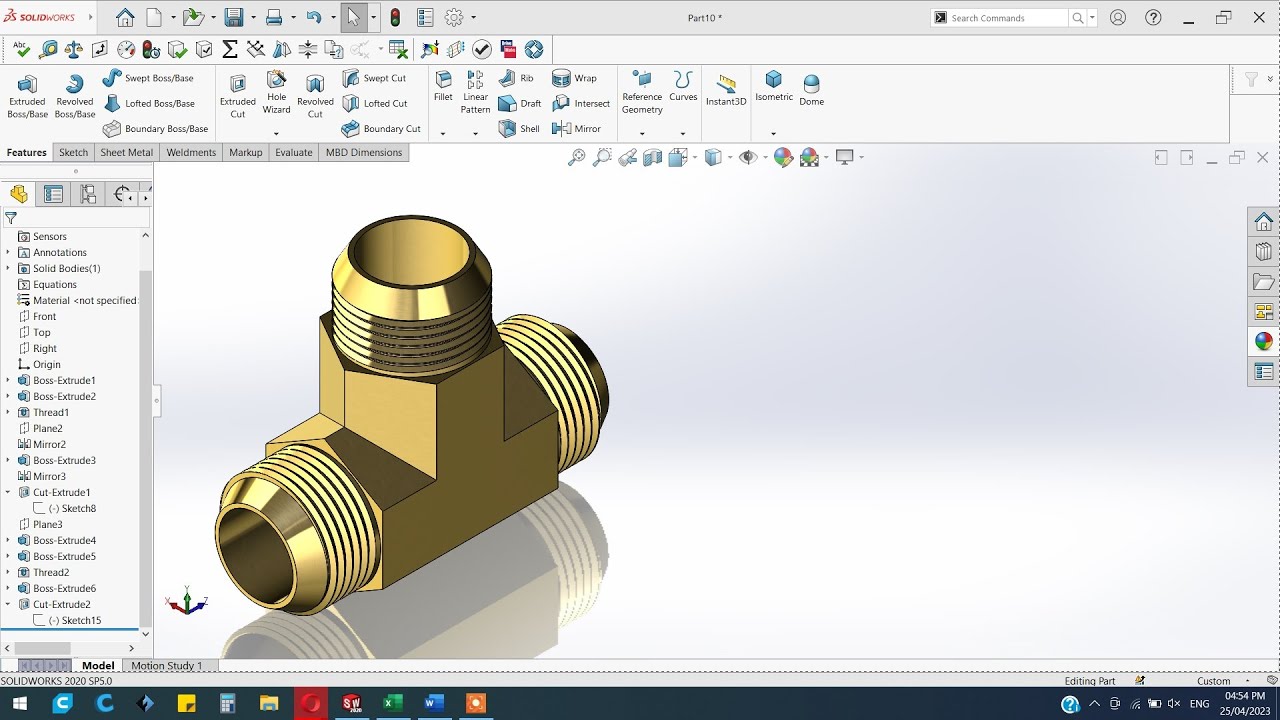Screen dimensions: 1280x720
Task: Select the Shell feature
Action: pos(519,129)
